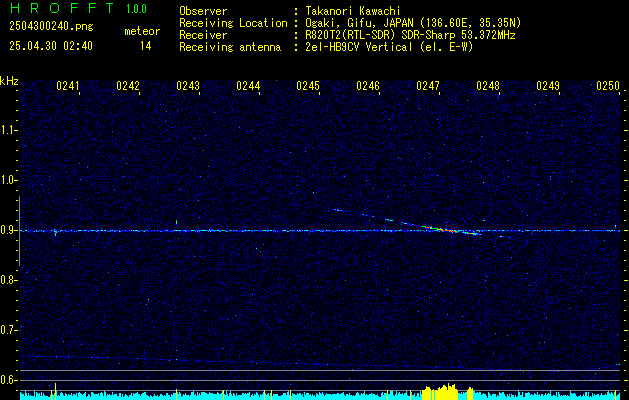Image resolution: width=629 pixels, height=400 pixels.
Task: Click the date stamp 25.04.30 02:40
Action: (x=51, y=46)
